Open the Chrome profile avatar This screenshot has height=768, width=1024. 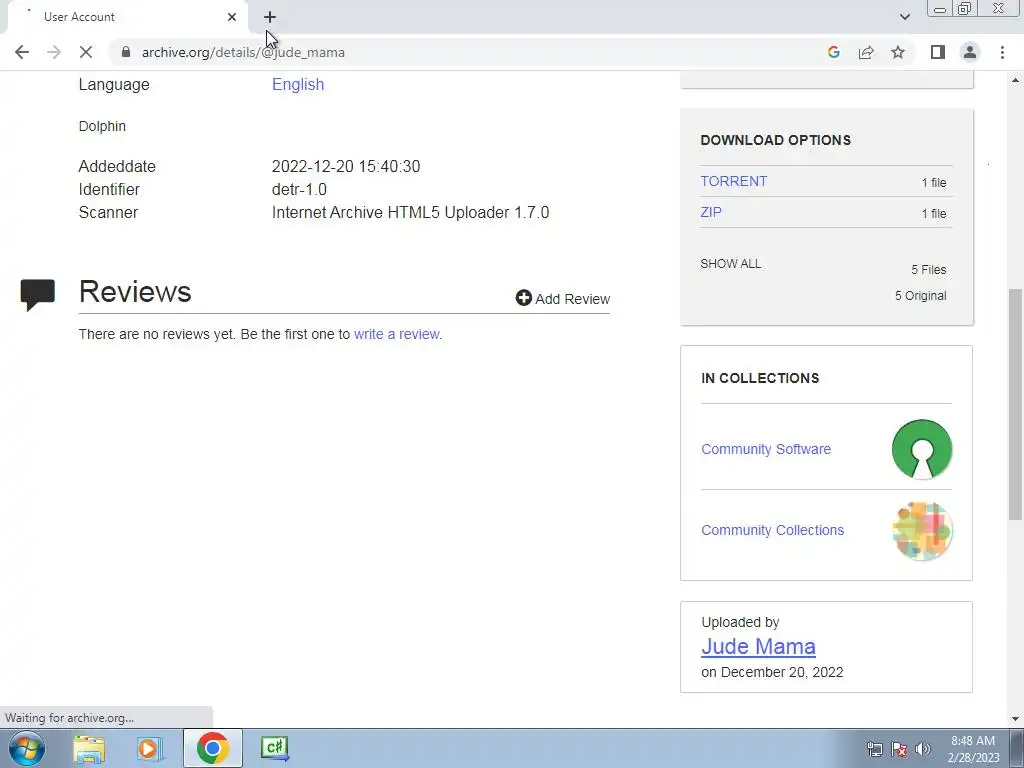pos(970,52)
